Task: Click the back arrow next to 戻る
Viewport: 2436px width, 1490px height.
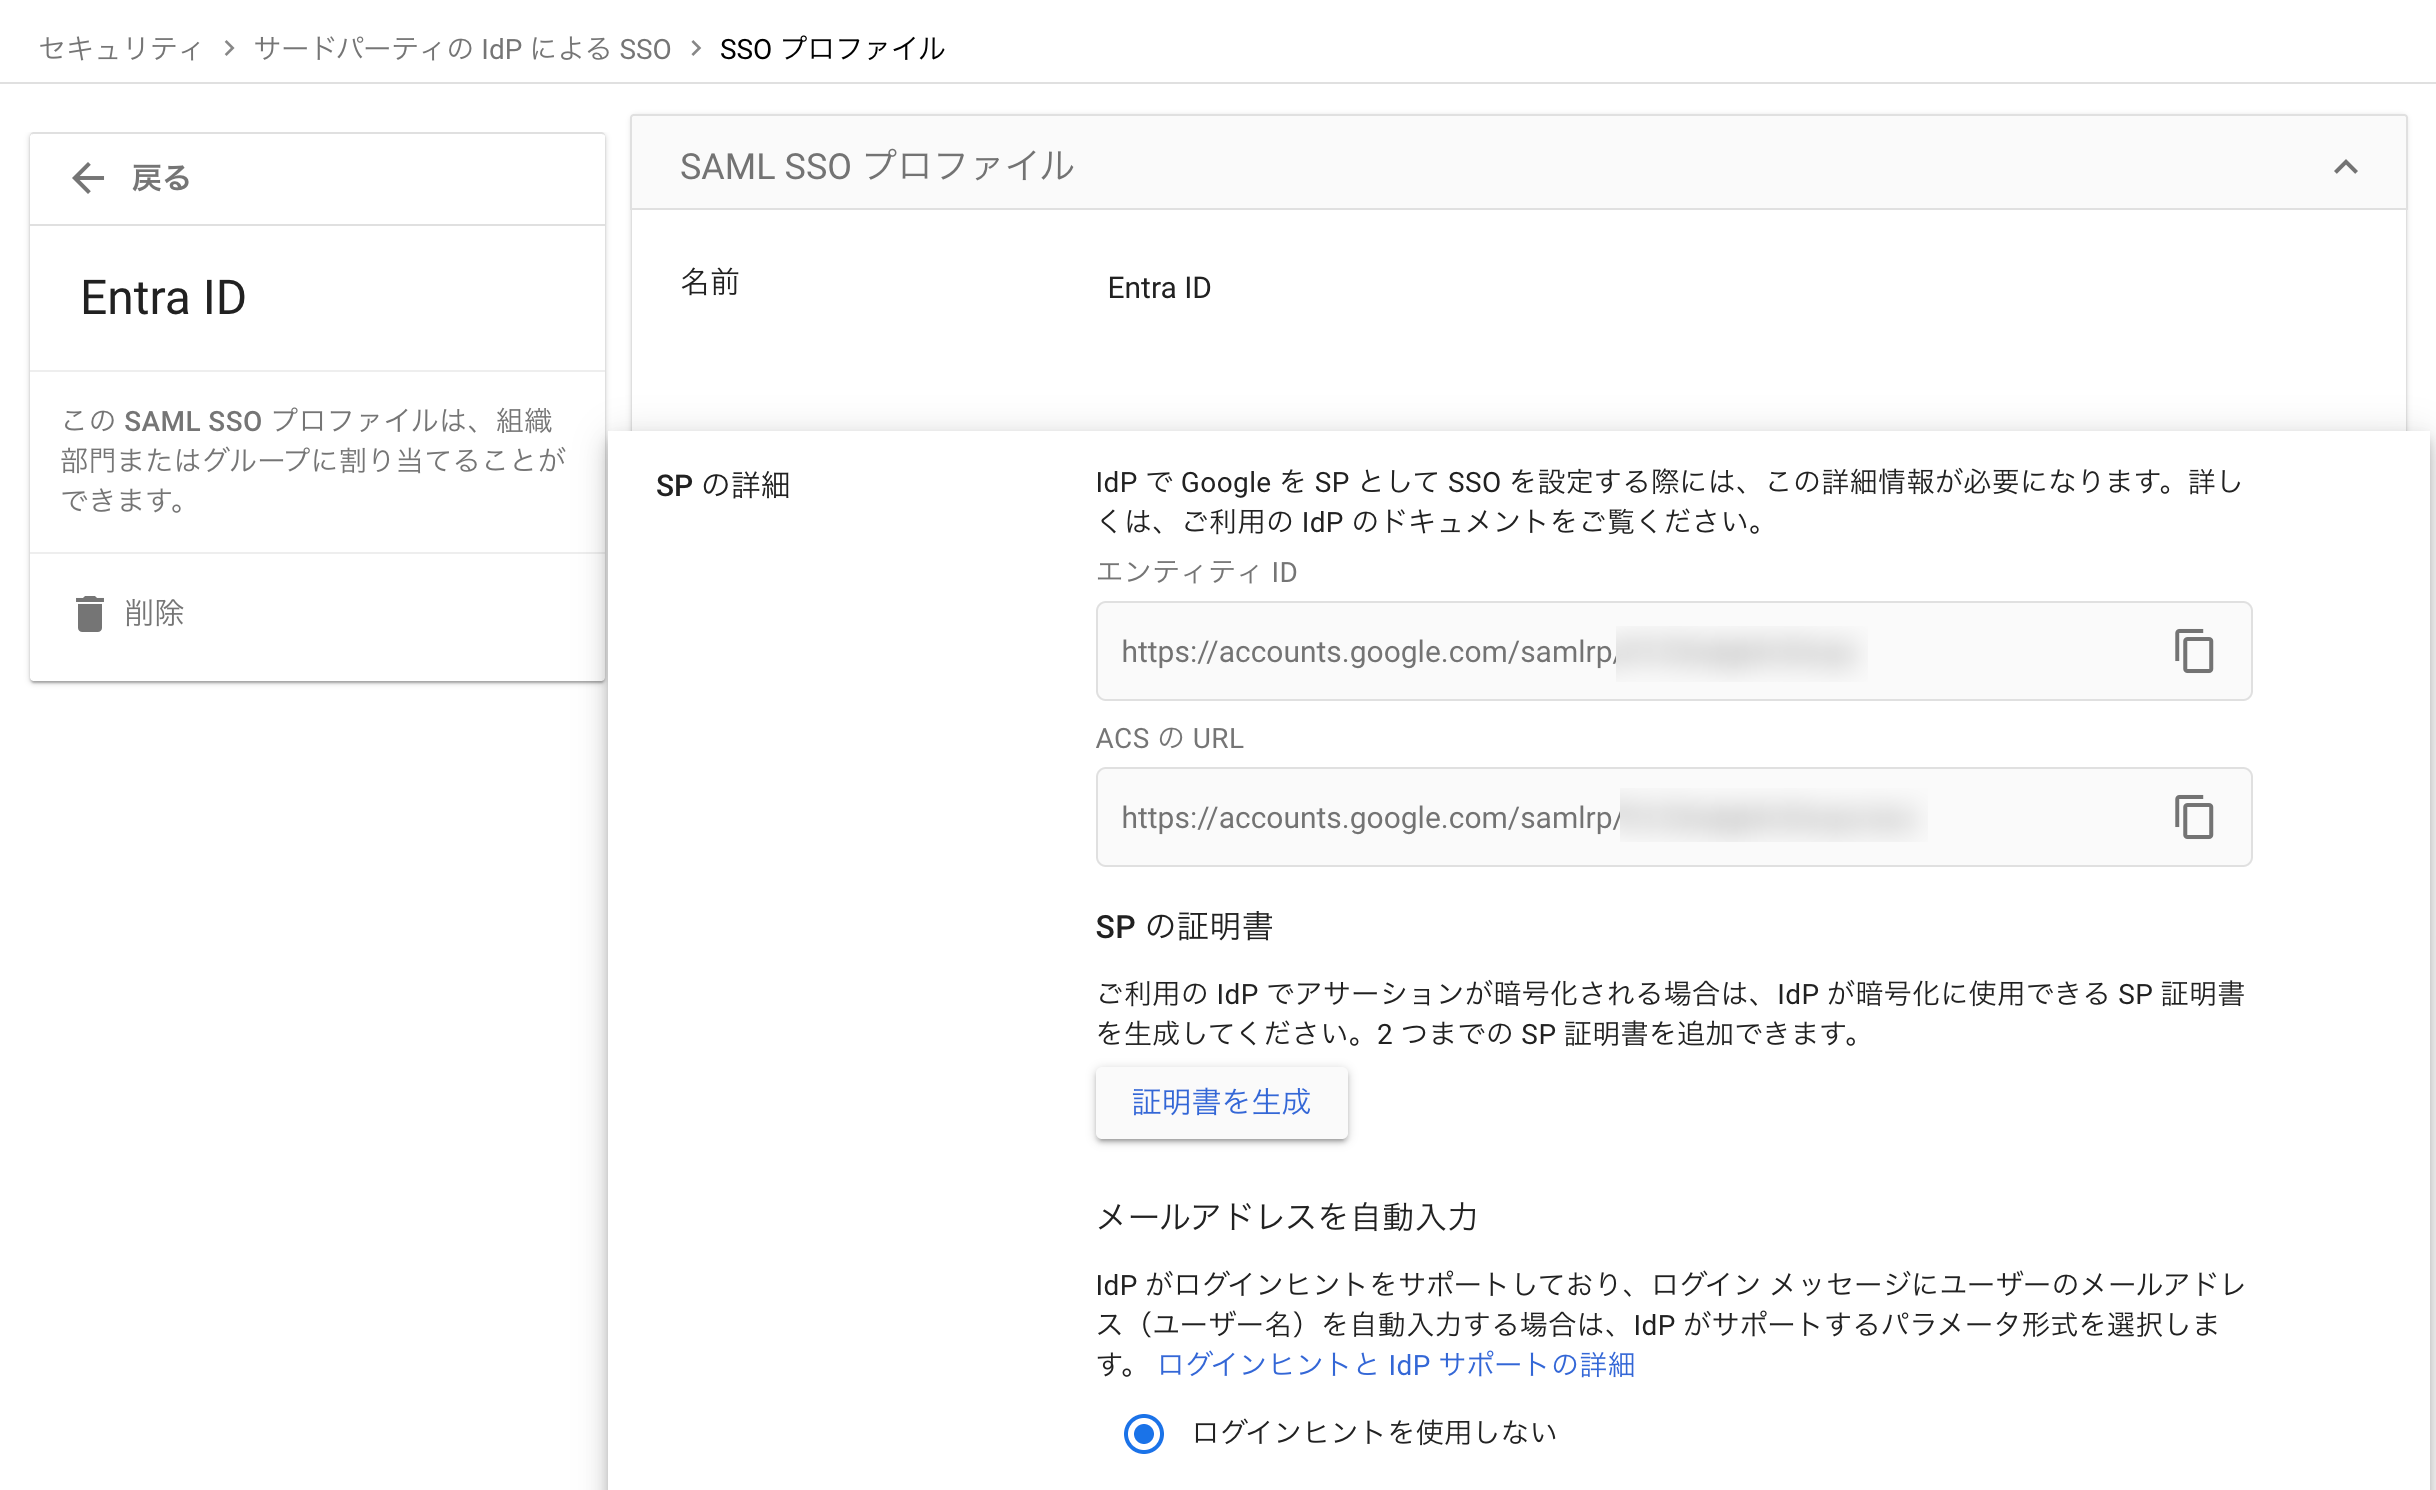Action: coord(88,177)
